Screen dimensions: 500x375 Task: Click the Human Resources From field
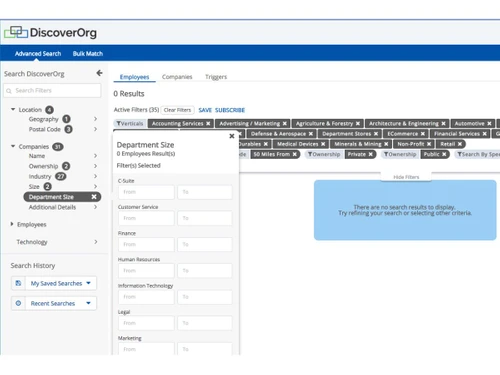pyautogui.click(x=146, y=271)
